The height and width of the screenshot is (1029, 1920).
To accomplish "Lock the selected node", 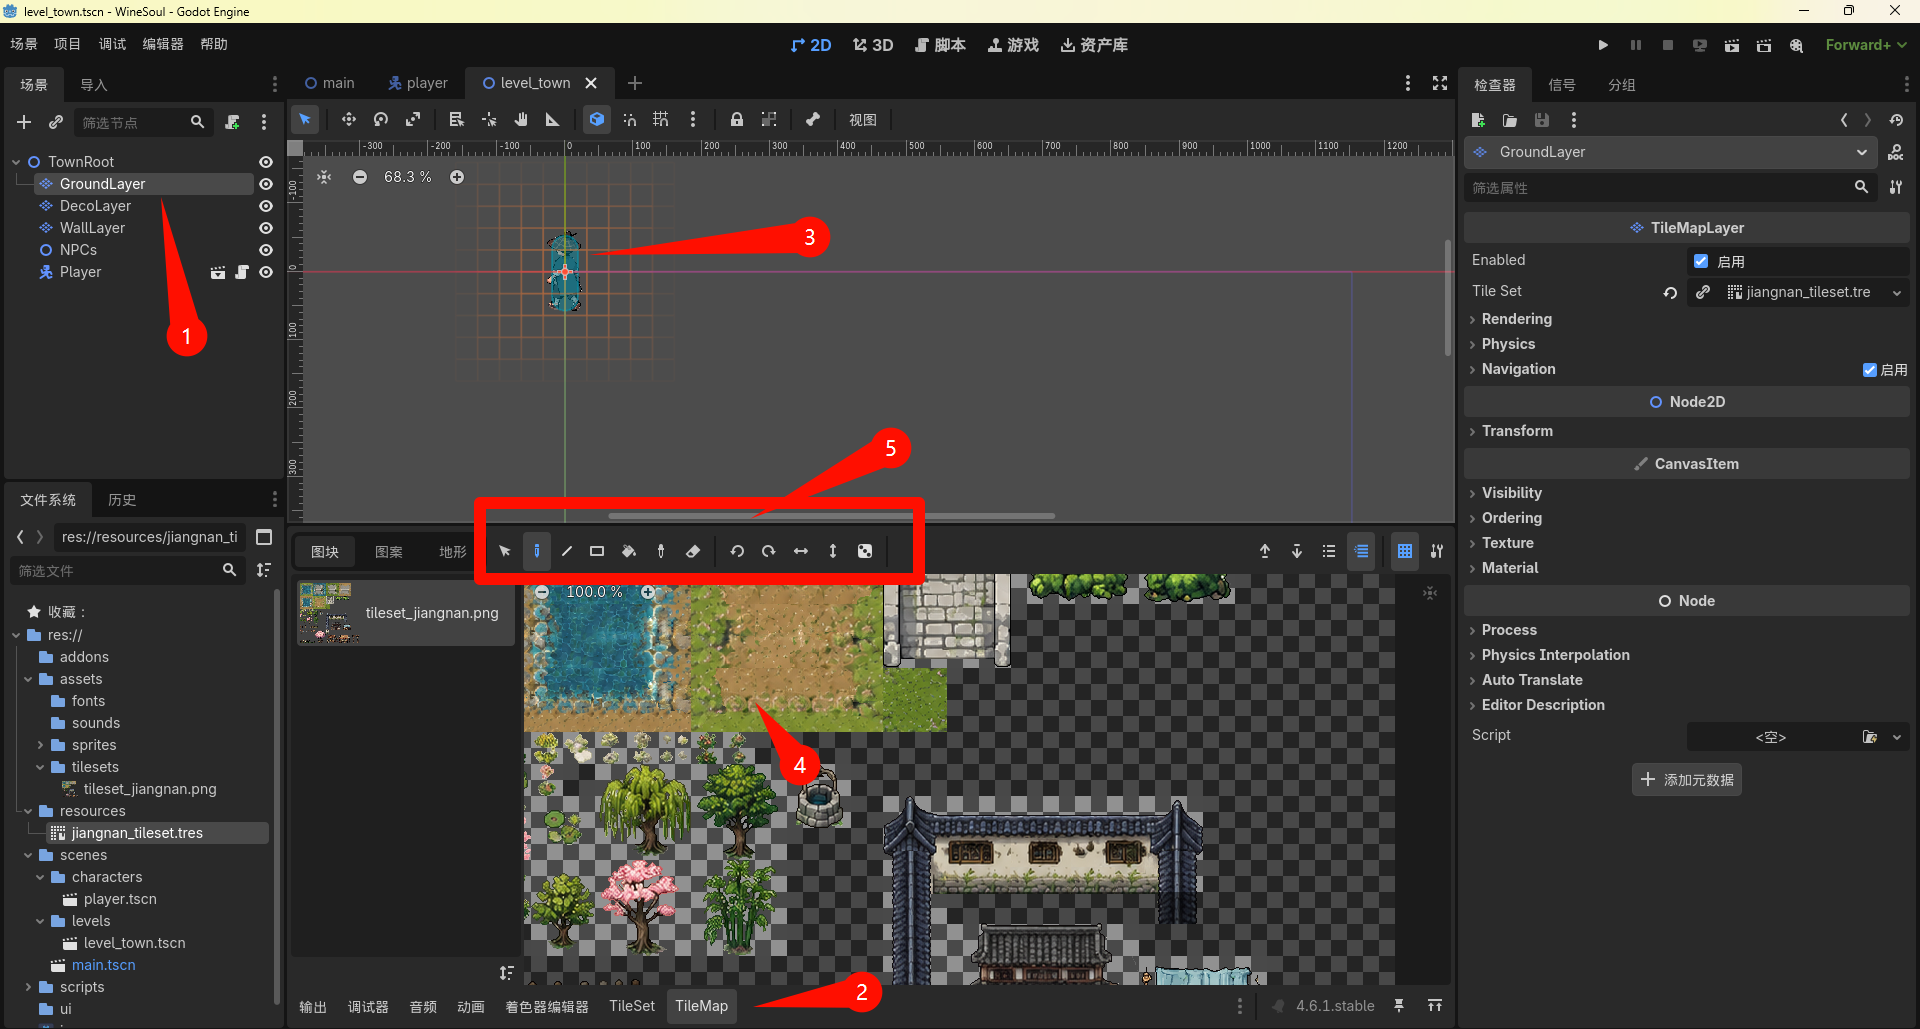I will pos(737,120).
